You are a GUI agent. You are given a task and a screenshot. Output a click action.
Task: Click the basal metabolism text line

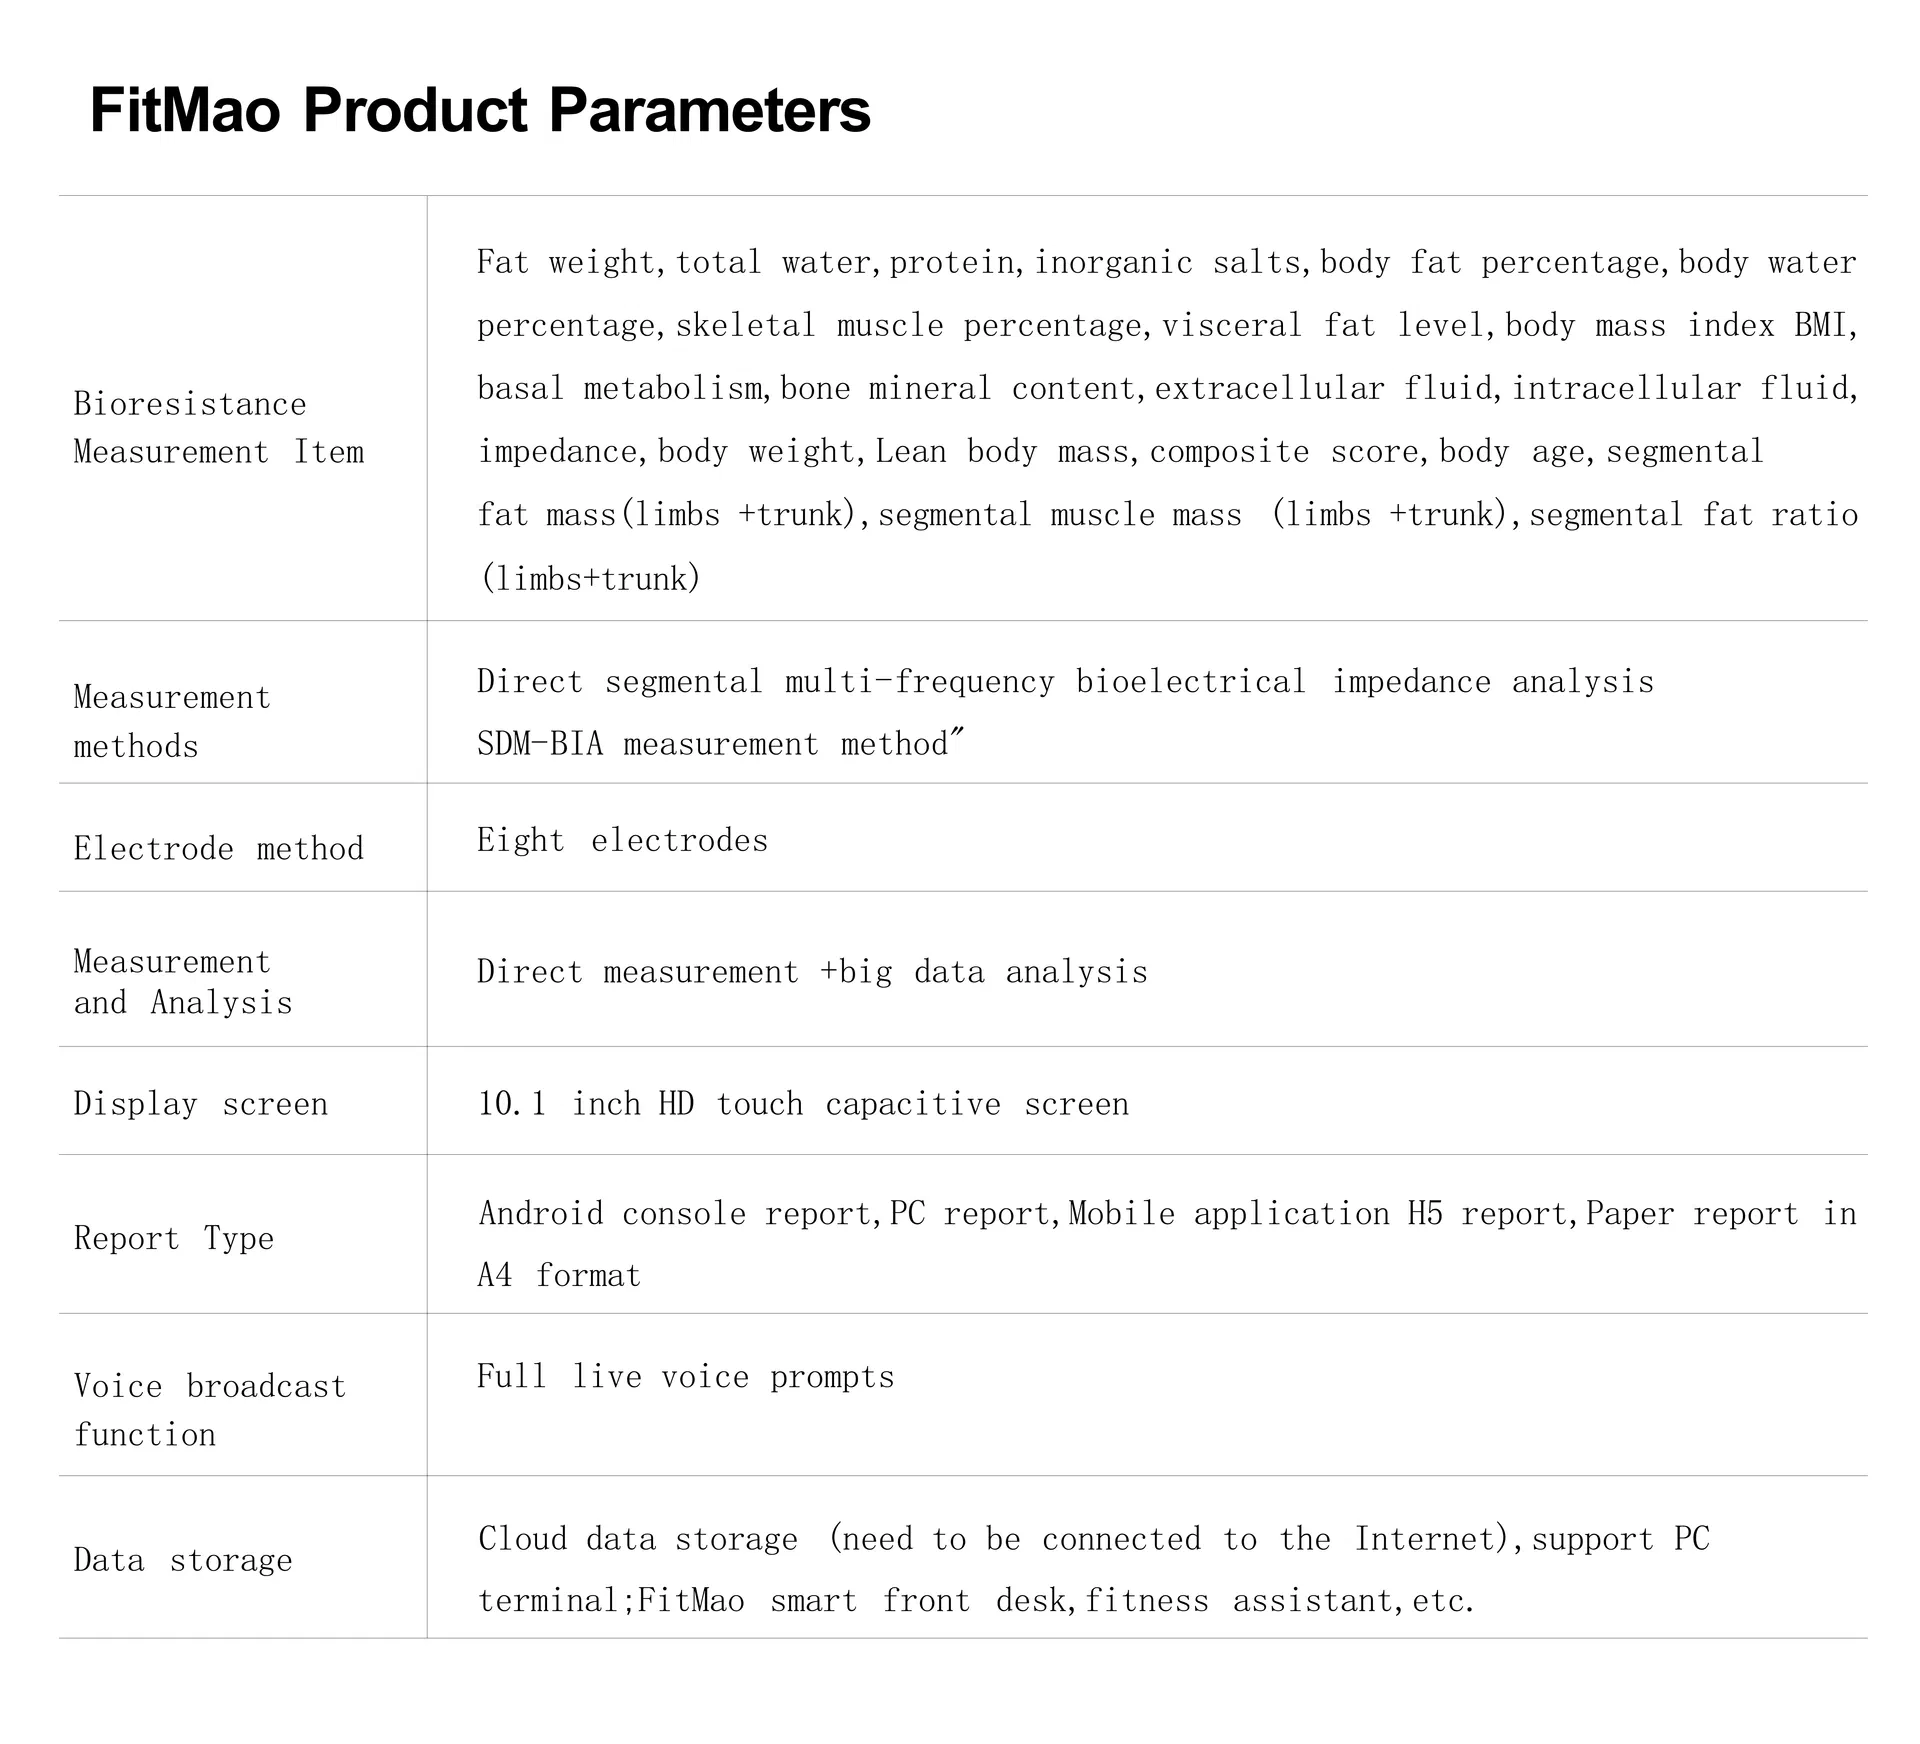(x=1166, y=388)
